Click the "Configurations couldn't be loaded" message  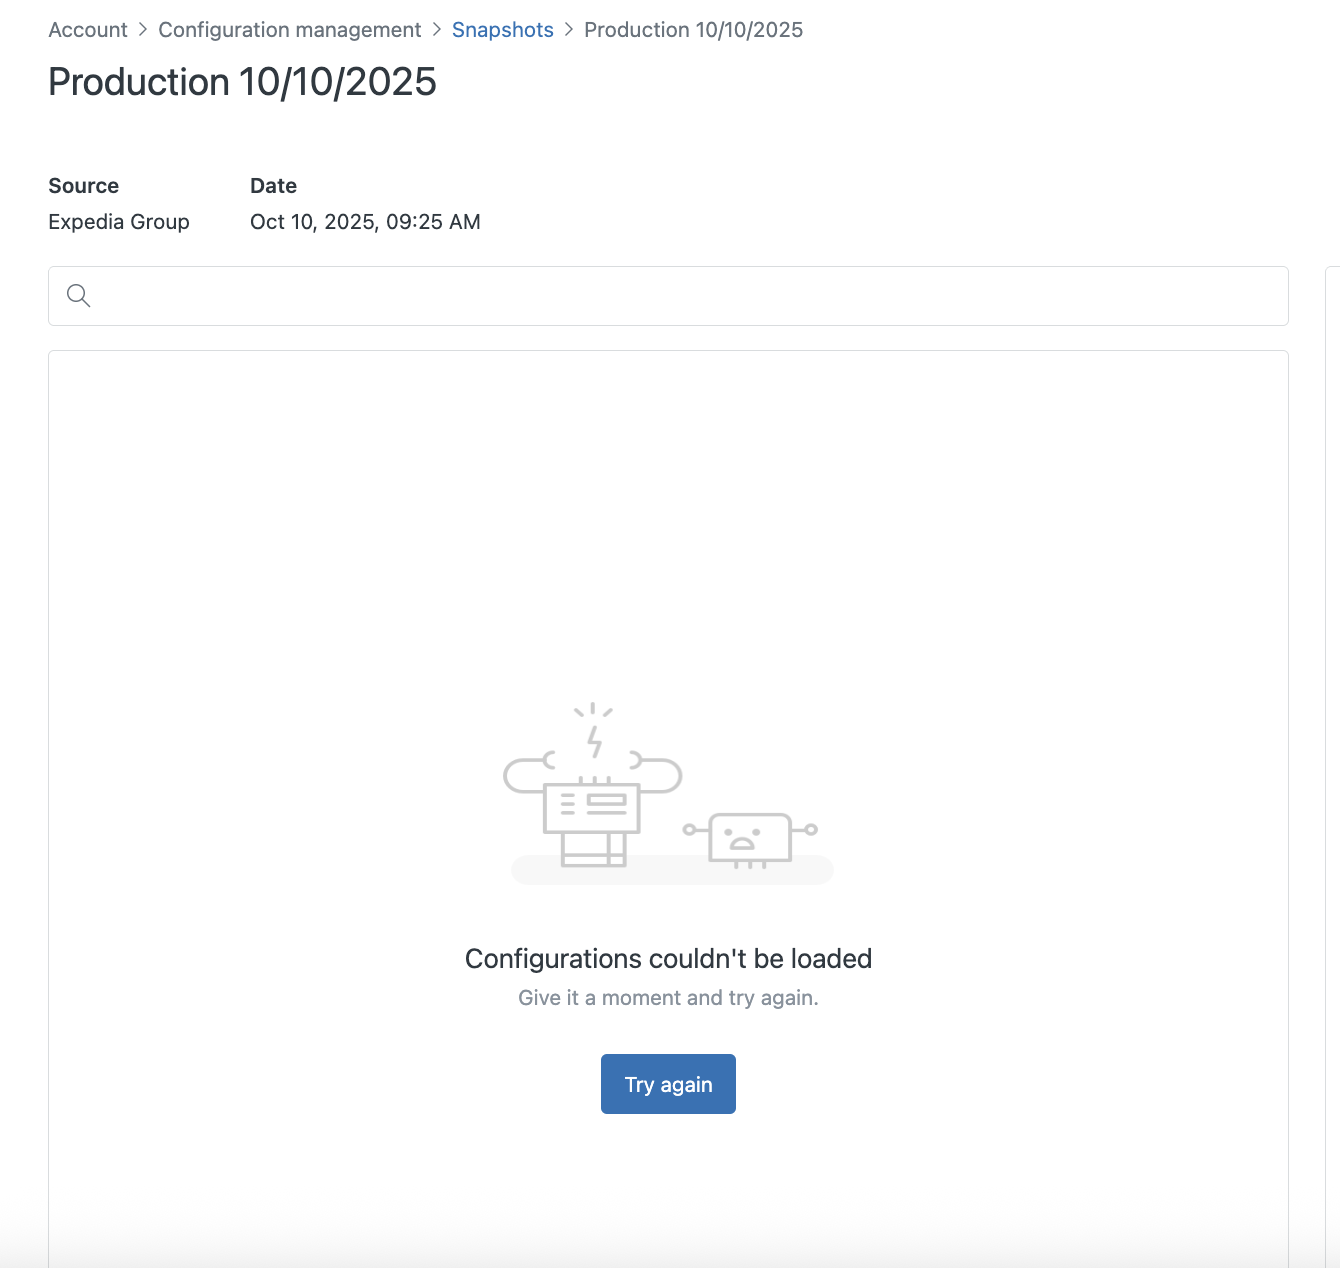(668, 959)
